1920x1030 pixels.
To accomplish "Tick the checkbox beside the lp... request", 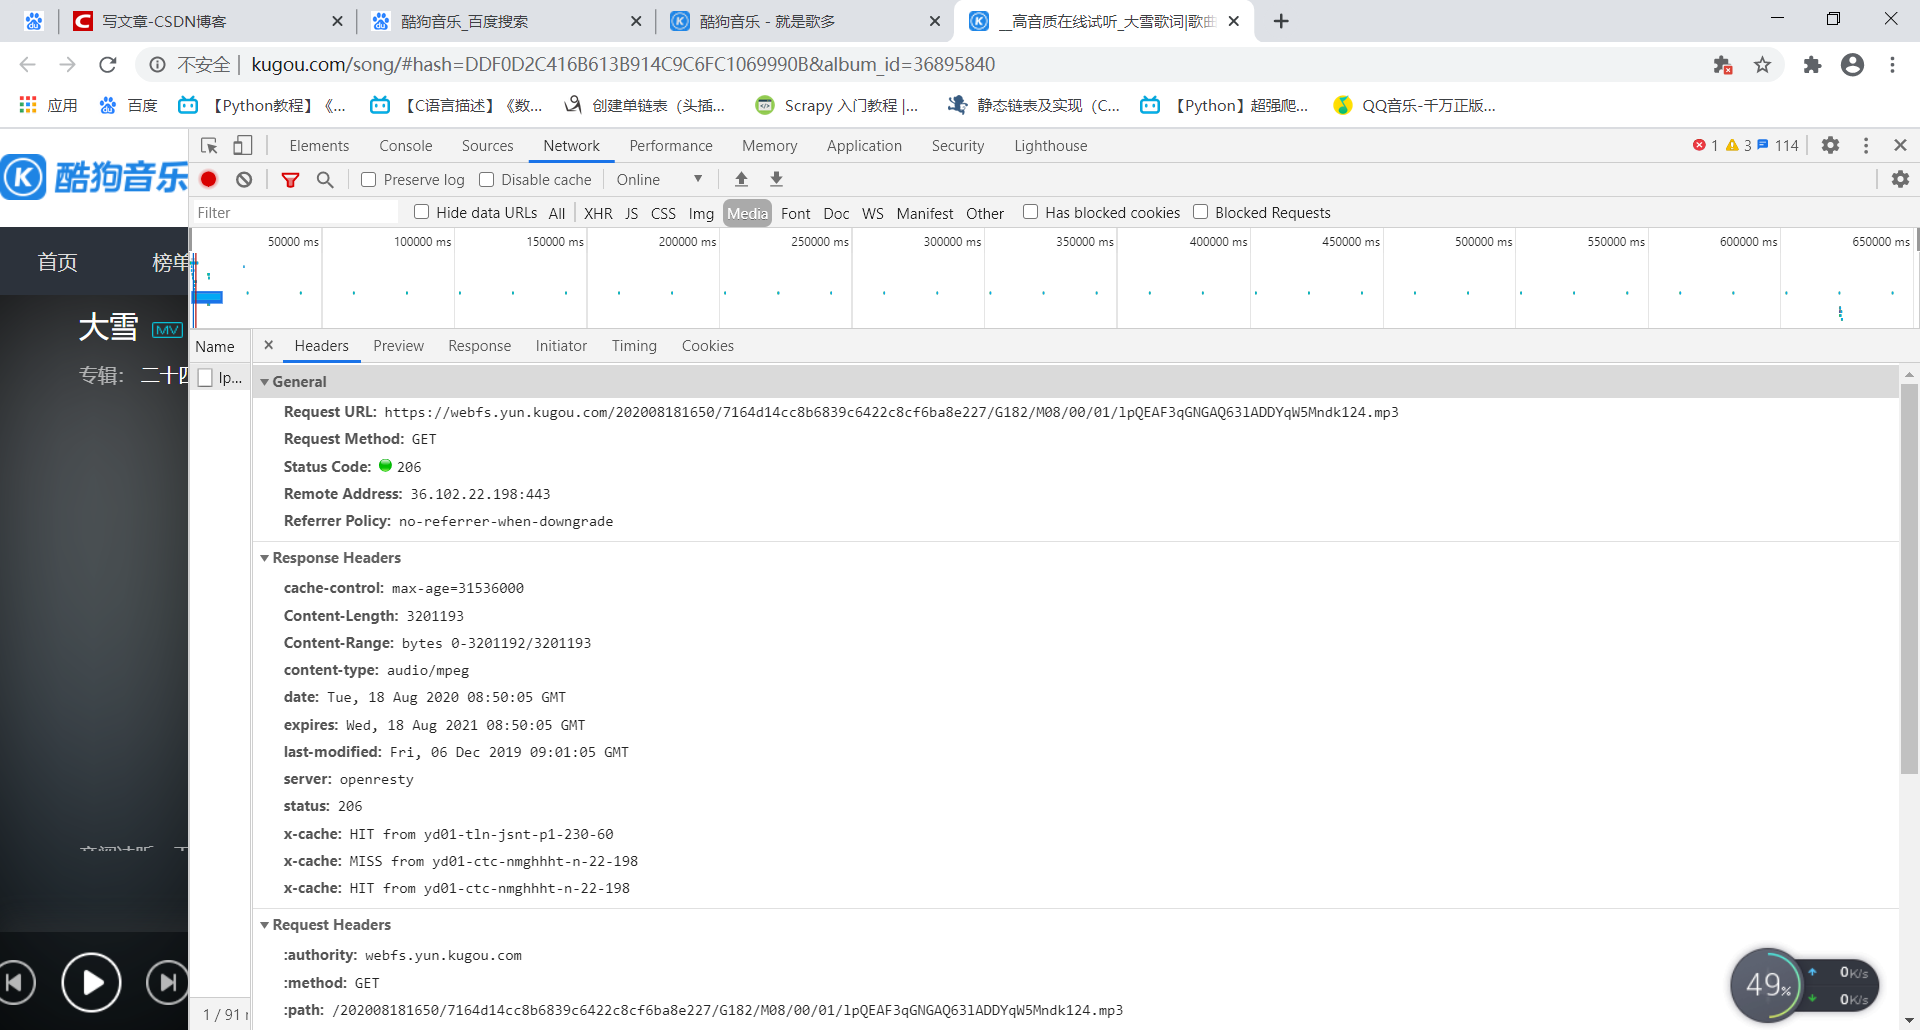I will coord(205,378).
